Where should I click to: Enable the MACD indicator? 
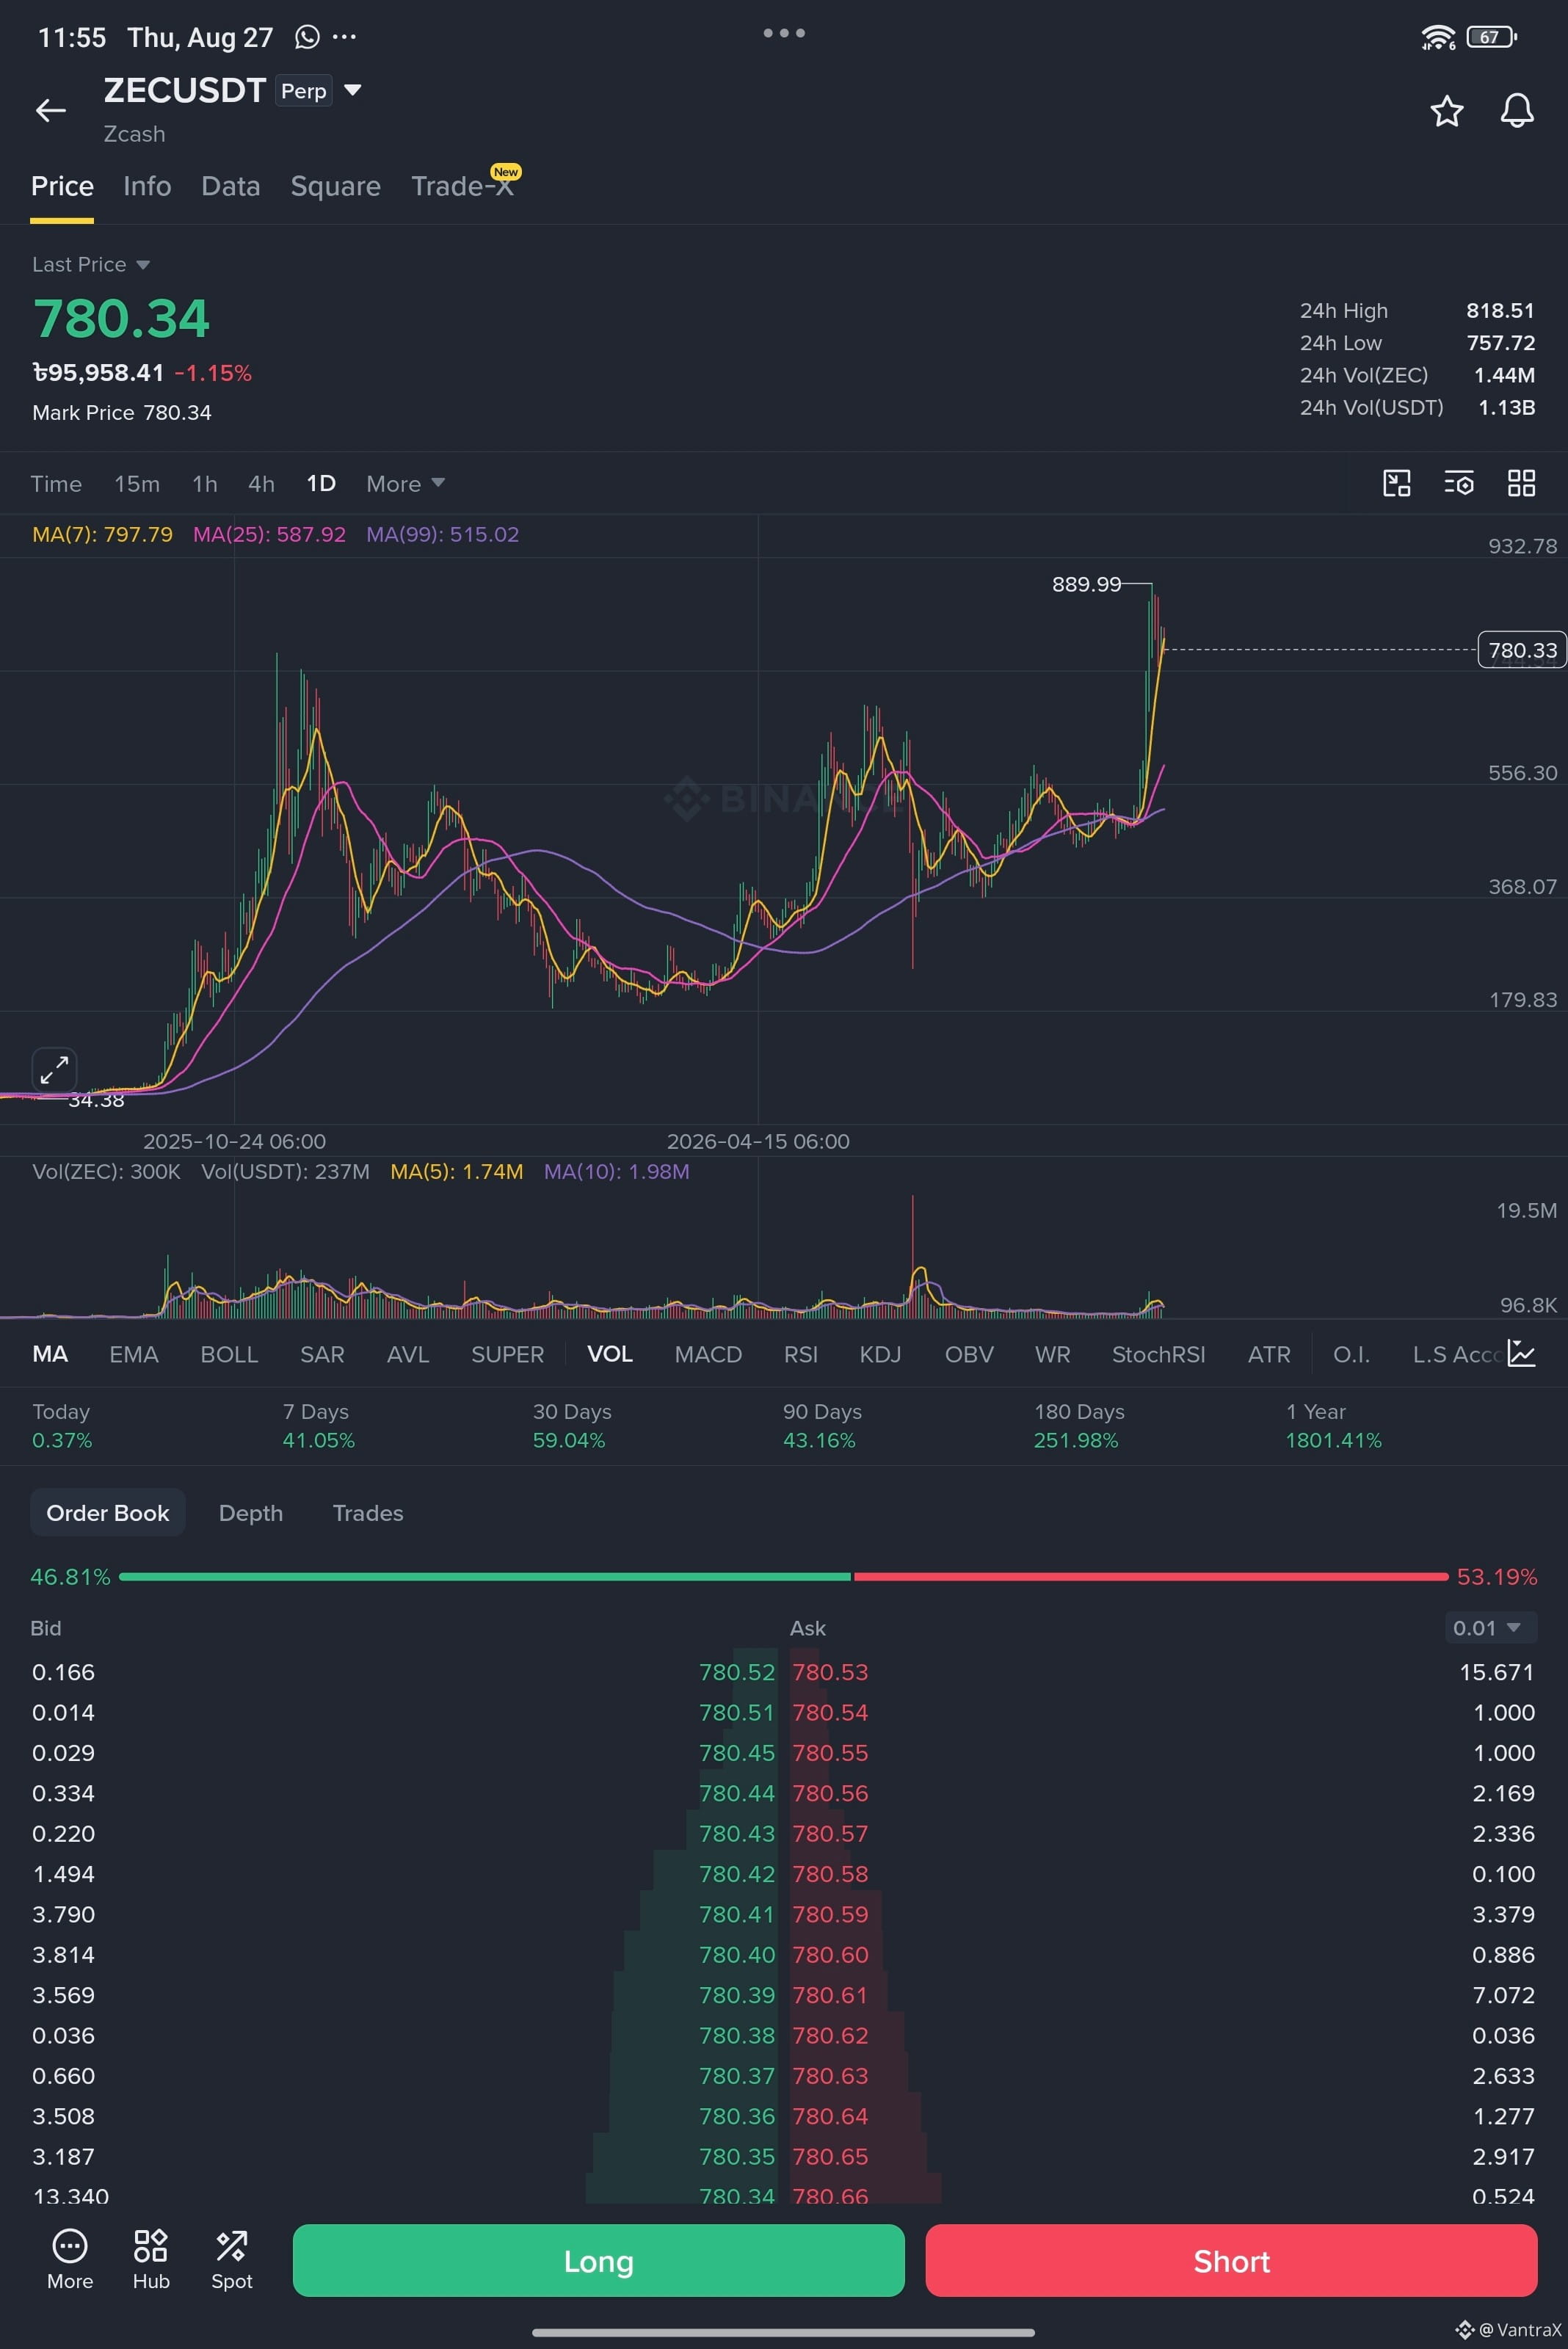(708, 1354)
